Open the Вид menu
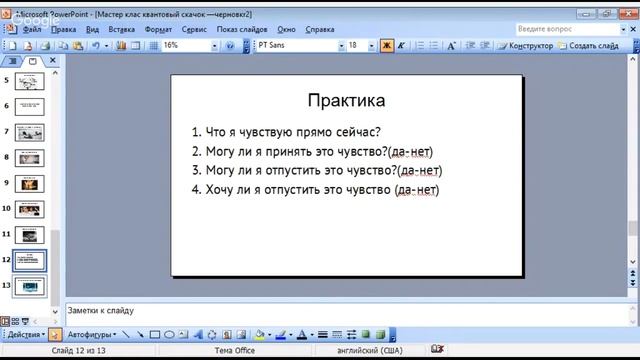Image resolution: width=640 pixels, height=360 pixels. 93,29
